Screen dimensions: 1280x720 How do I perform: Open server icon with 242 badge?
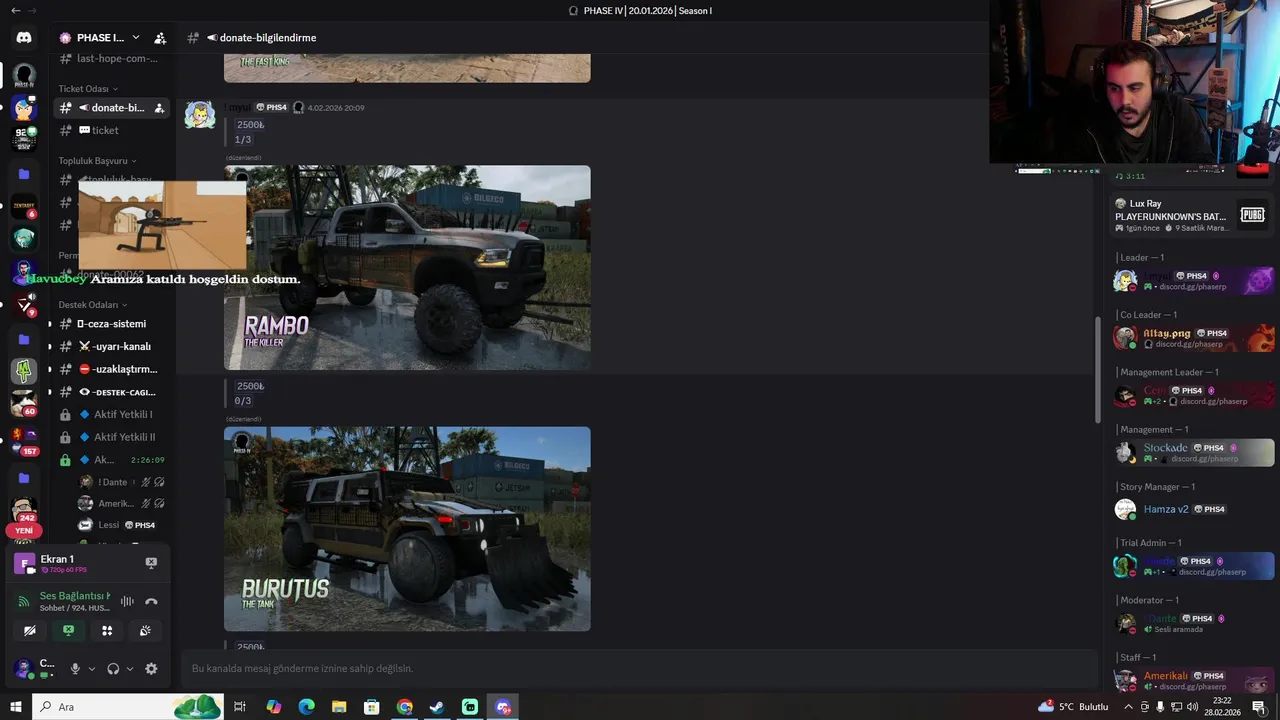tap(24, 509)
